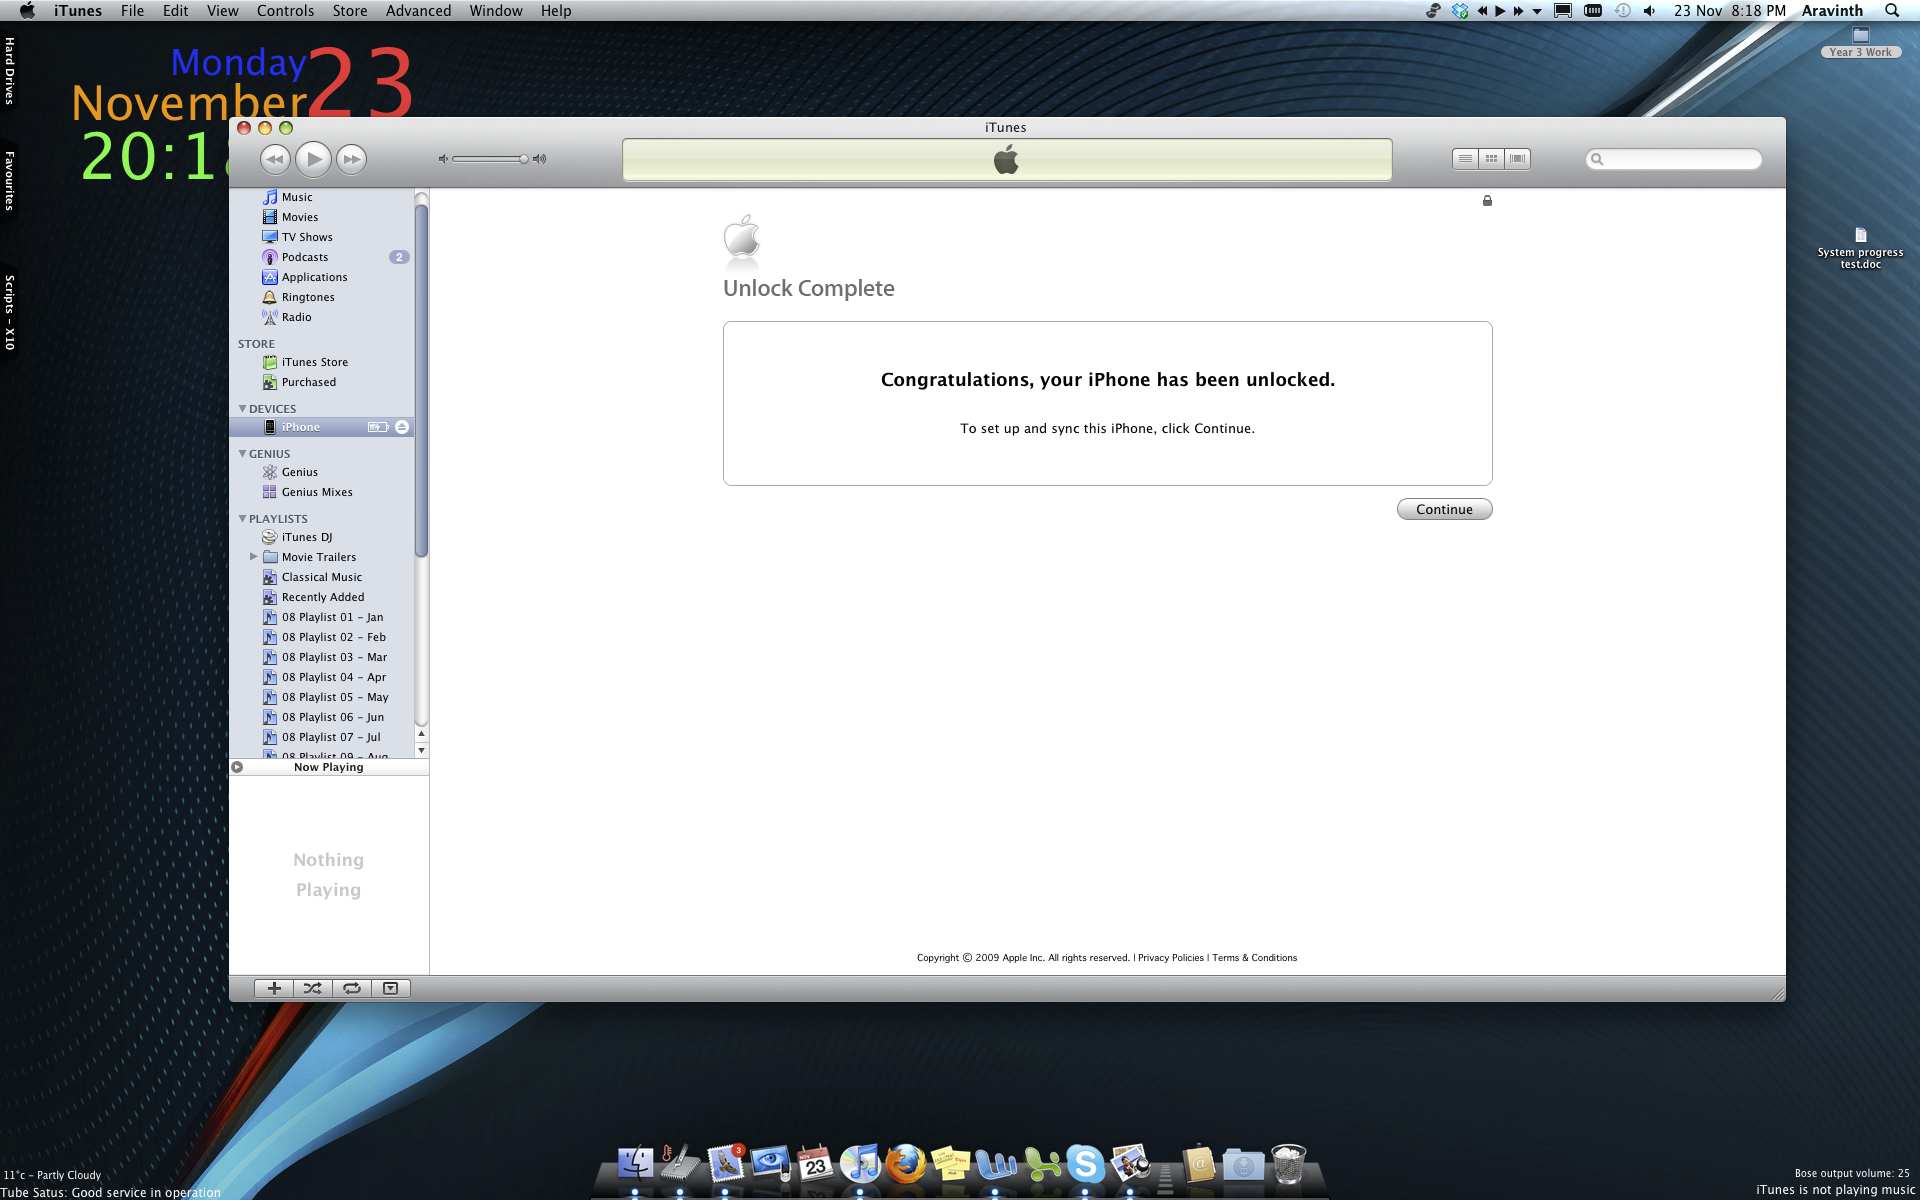Open Mail from the Dock
The height and width of the screenshot is (1200, 1920).
tap(726, 1163)
